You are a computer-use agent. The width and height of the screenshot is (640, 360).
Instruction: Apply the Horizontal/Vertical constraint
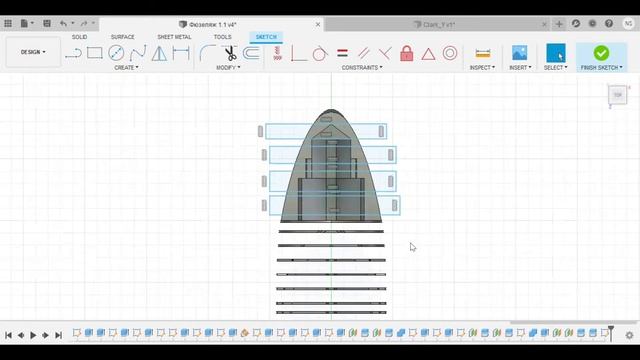(x=278, y=53)
